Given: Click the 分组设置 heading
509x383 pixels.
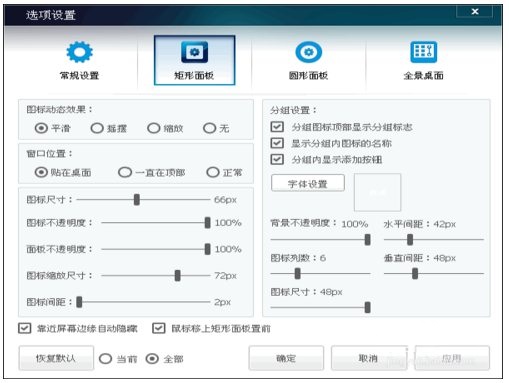Looking at the screenshot, I should (293, 110).
